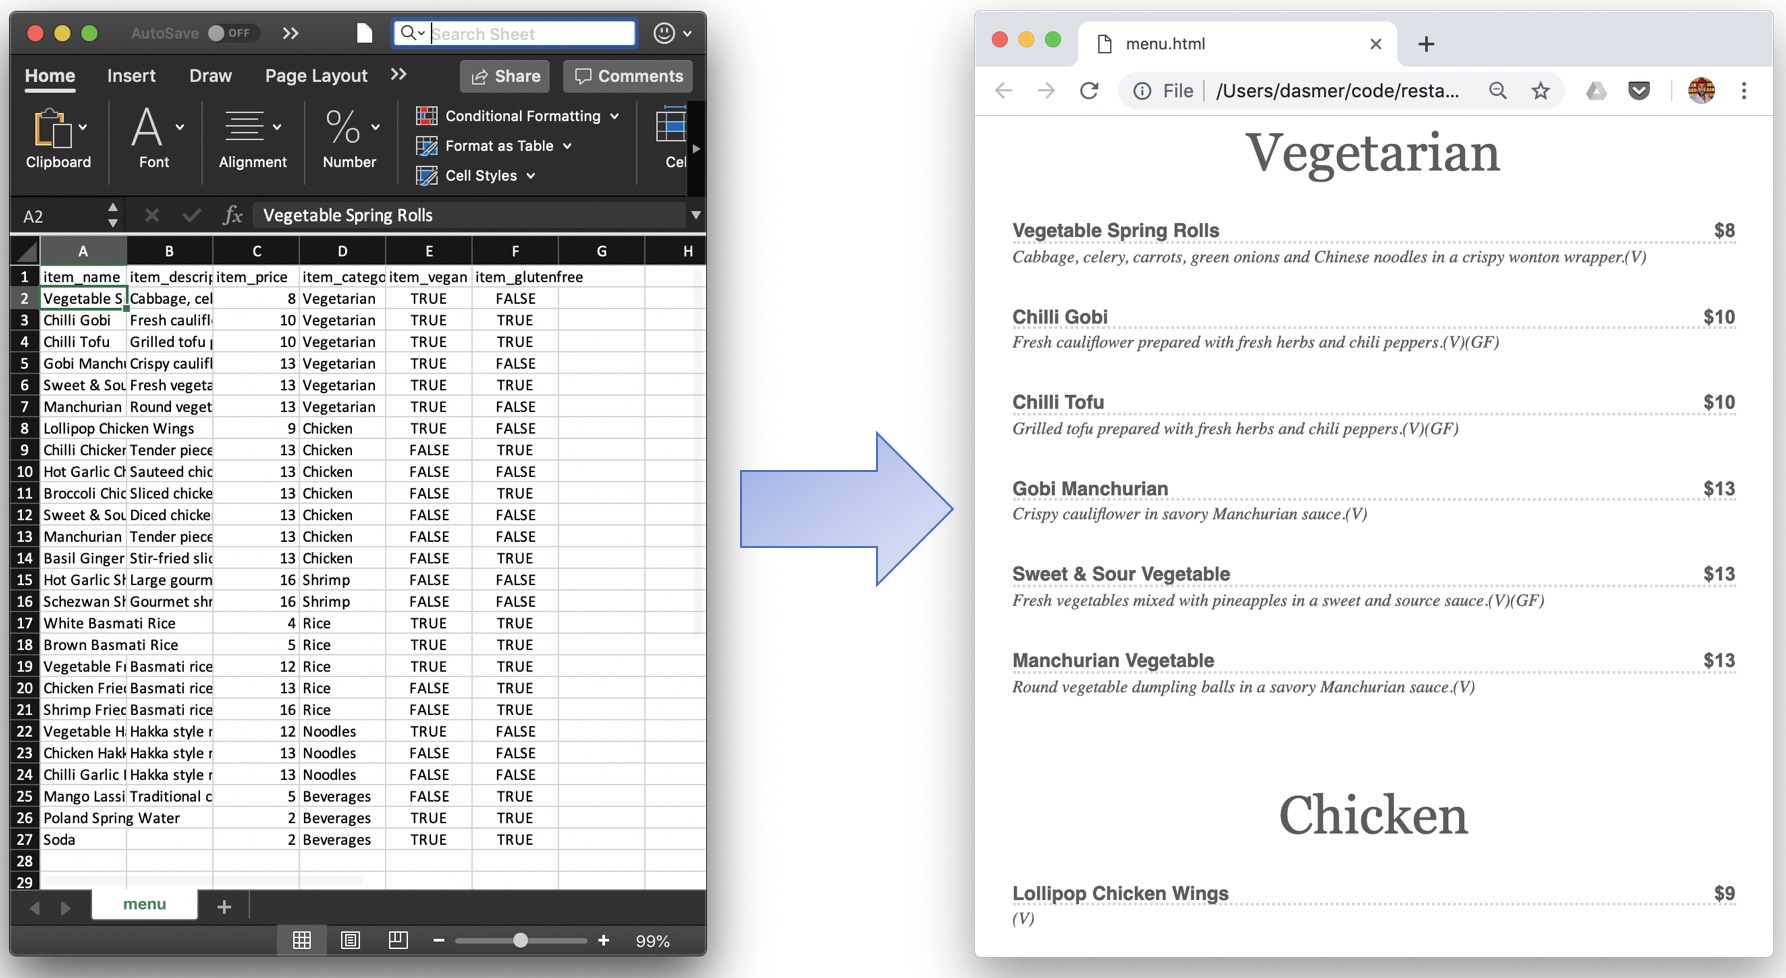Expand the formula bar arrow
1786x978 pixels.
click(x=695, y=215)
